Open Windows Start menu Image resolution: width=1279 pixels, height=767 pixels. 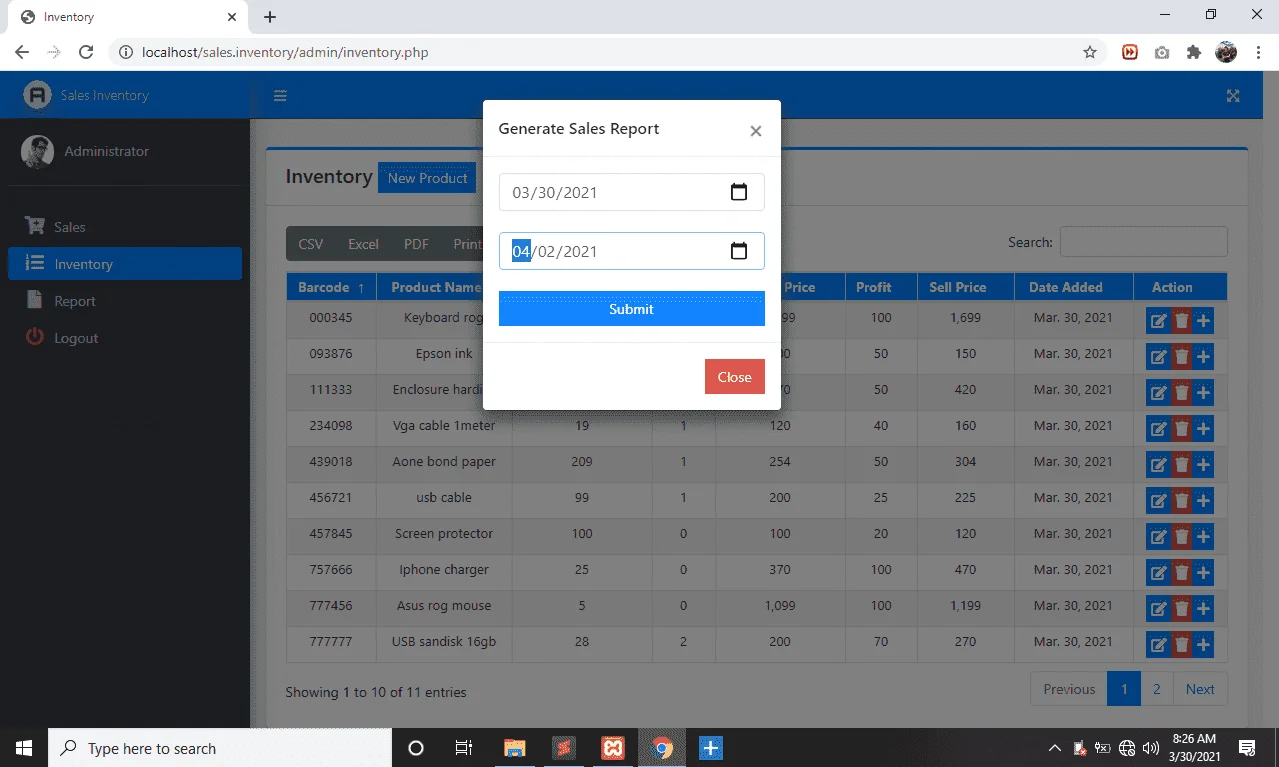tap(24, 748)
